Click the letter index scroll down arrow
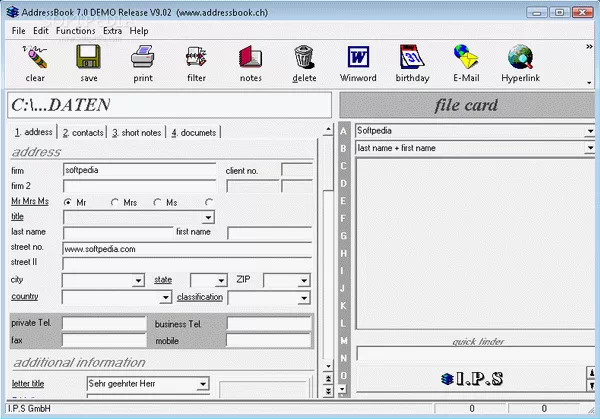Image resolution: width=600 pixels, height=419 pixels. [x=342, y=390]
